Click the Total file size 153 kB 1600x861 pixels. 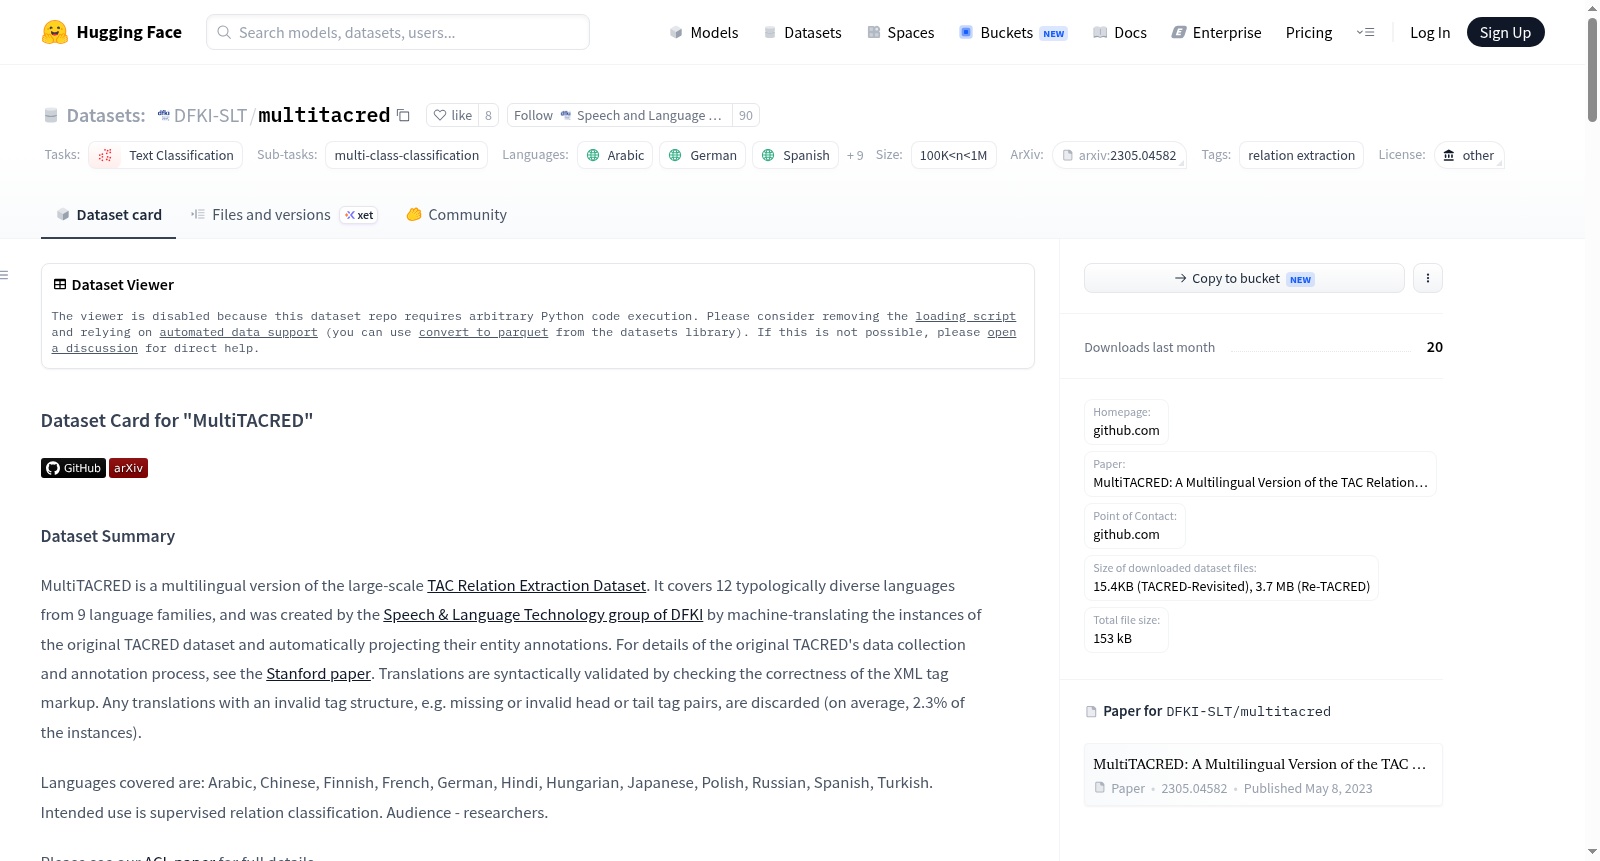point(1126,630)
